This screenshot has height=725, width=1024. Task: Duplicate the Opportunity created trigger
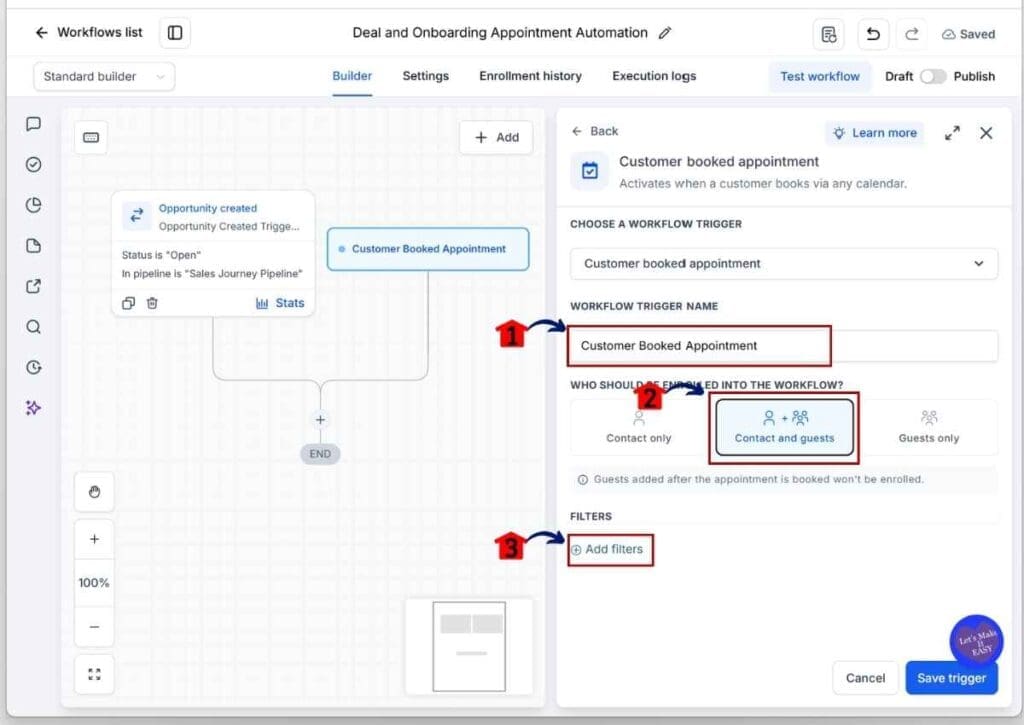(x=129, y=303)
